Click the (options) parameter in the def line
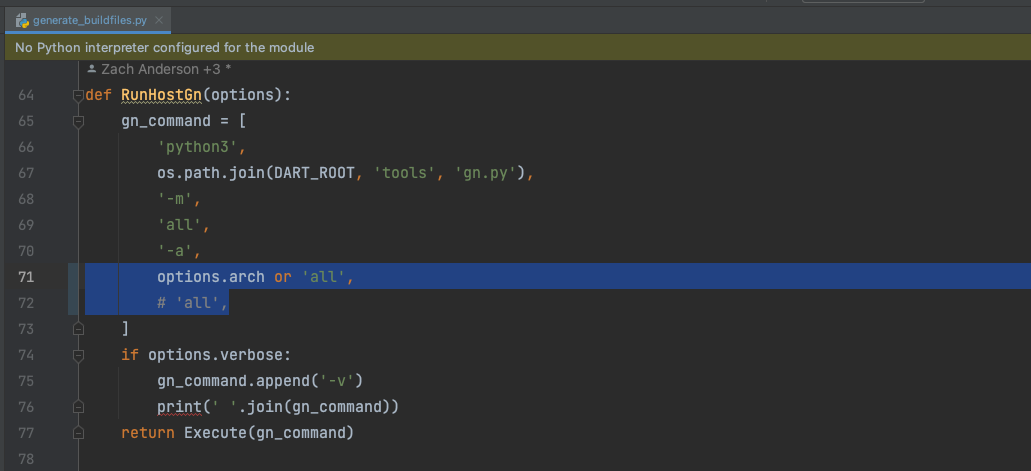This screenshot has width=1031, height=471. pyautogui.click(x=242, y=95)
